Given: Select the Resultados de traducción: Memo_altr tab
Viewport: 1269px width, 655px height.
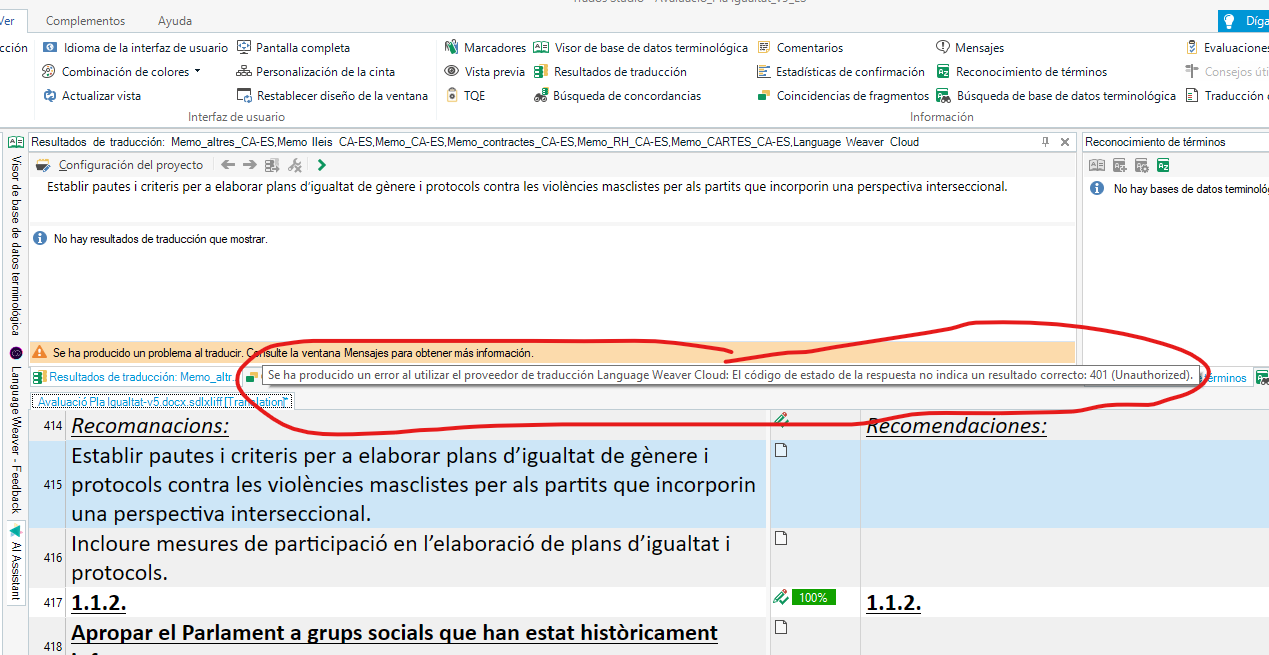Looking at the screenshot, I should click(134, 377).
